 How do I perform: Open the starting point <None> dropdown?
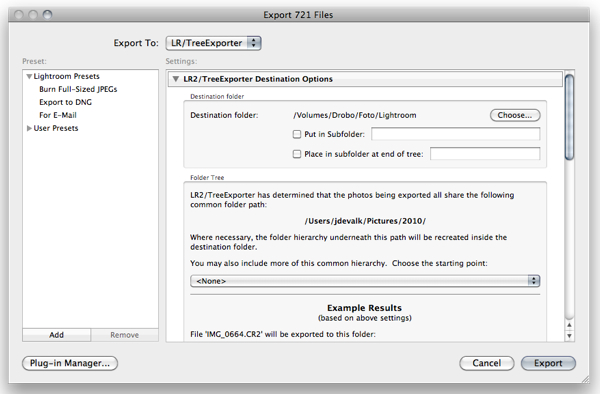pyautogui.click(x=365, y=281)
